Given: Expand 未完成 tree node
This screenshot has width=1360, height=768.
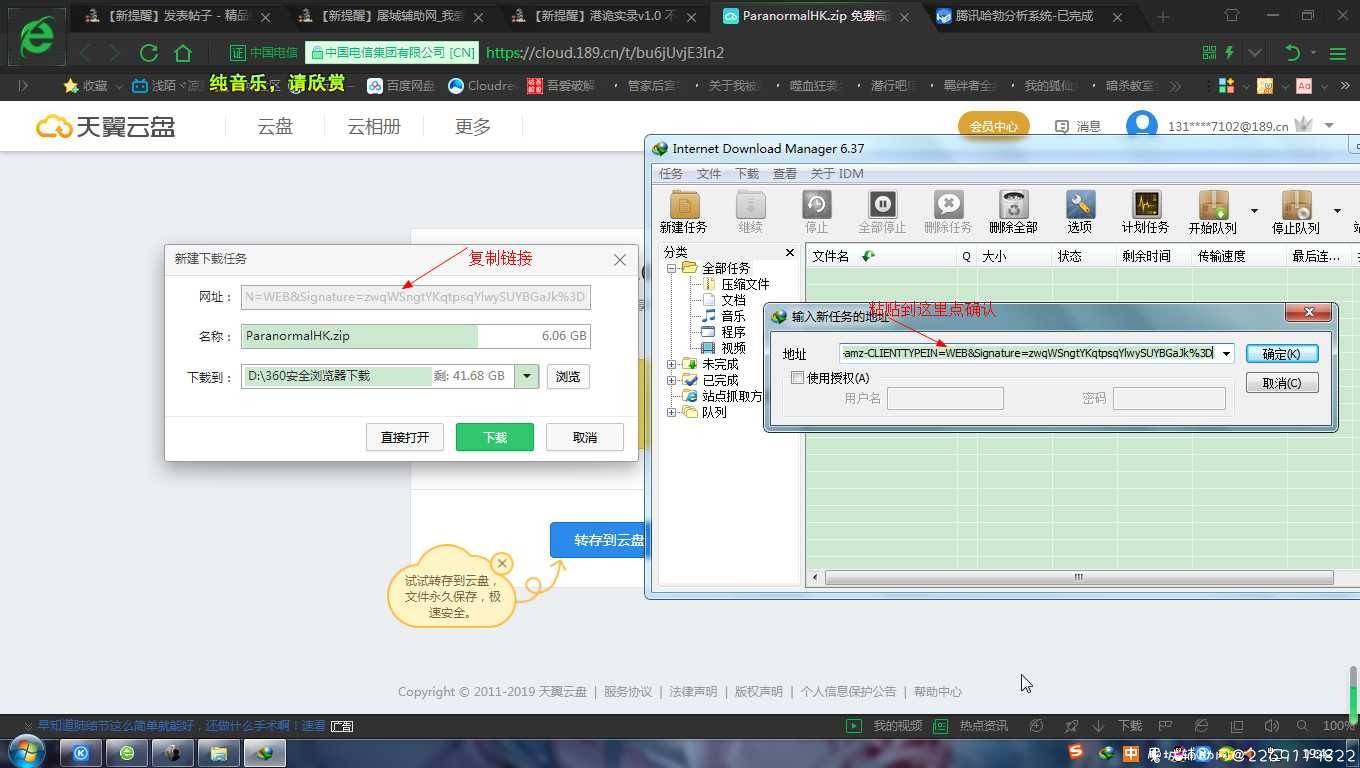Looking at the screenshot, I should [x=673, y=364].
